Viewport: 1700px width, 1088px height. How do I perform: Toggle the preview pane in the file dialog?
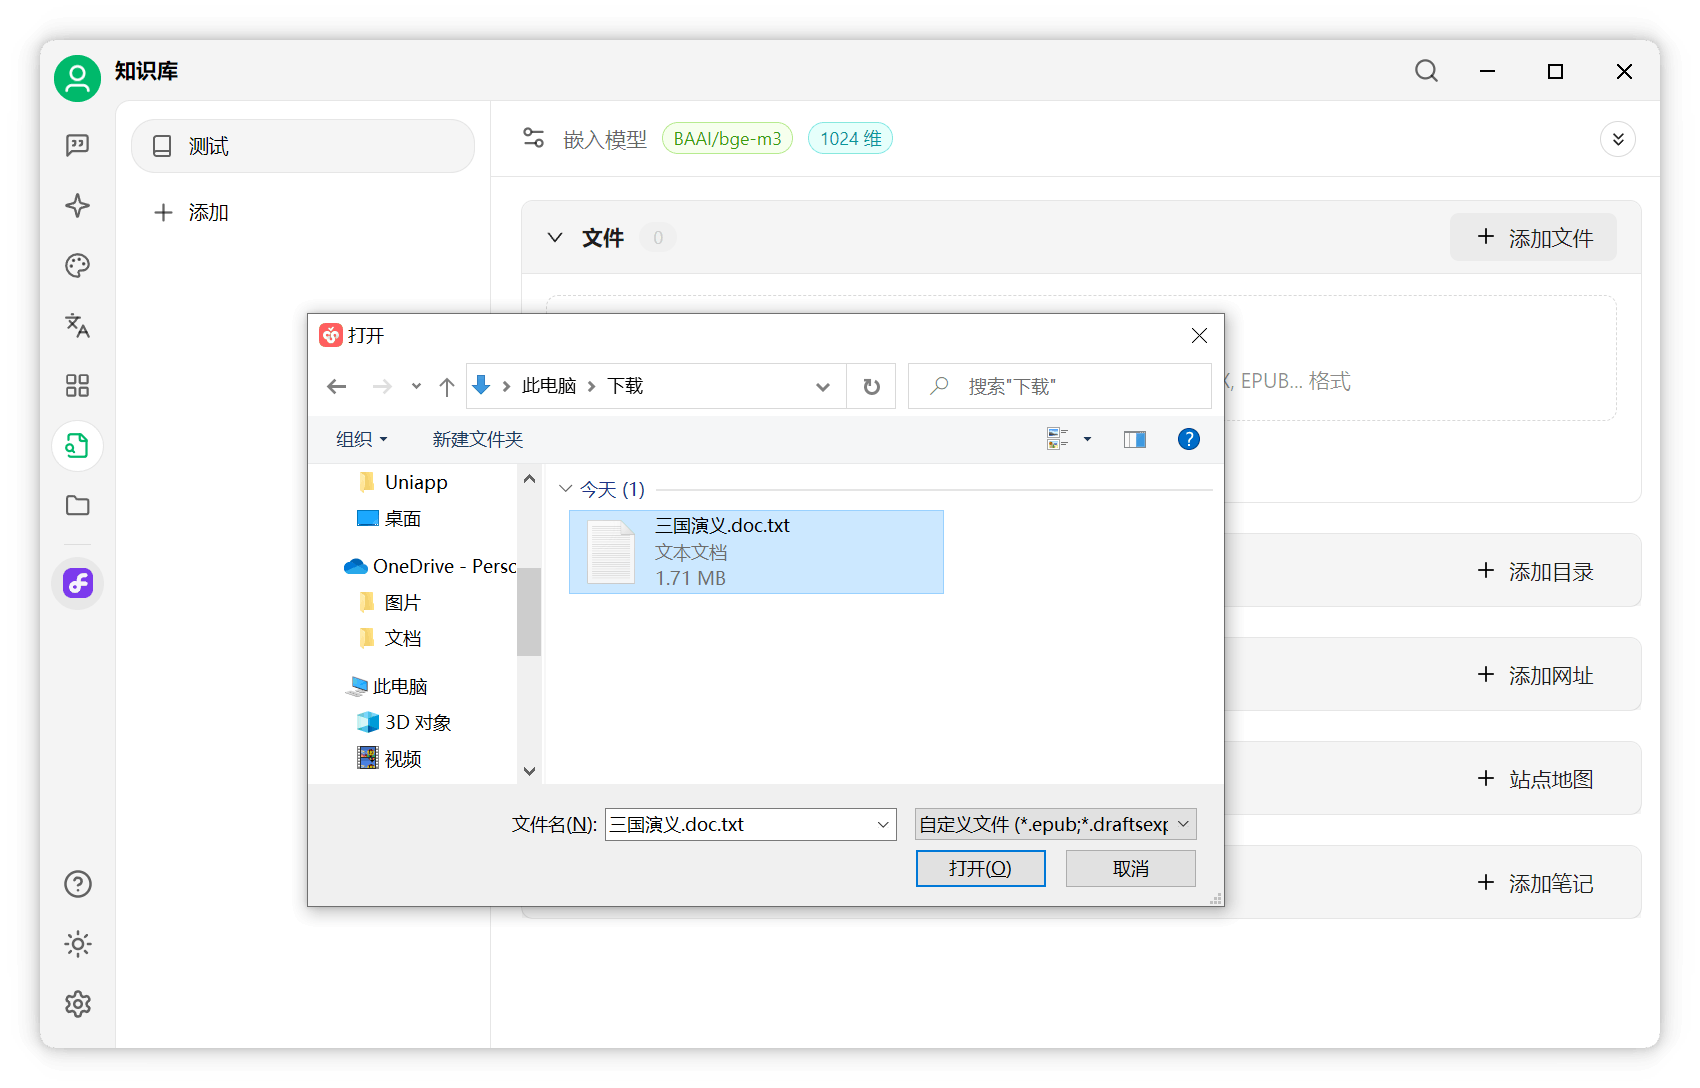(1134, 439)
